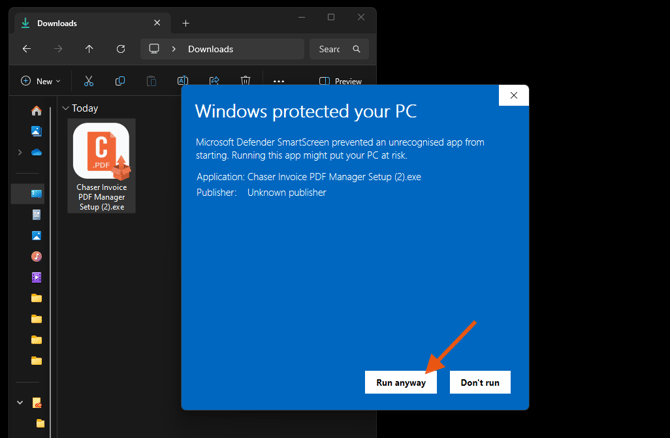Click the Copy icon in toolbar
This screenshot has width=670, height=438.
pos(120,81)
